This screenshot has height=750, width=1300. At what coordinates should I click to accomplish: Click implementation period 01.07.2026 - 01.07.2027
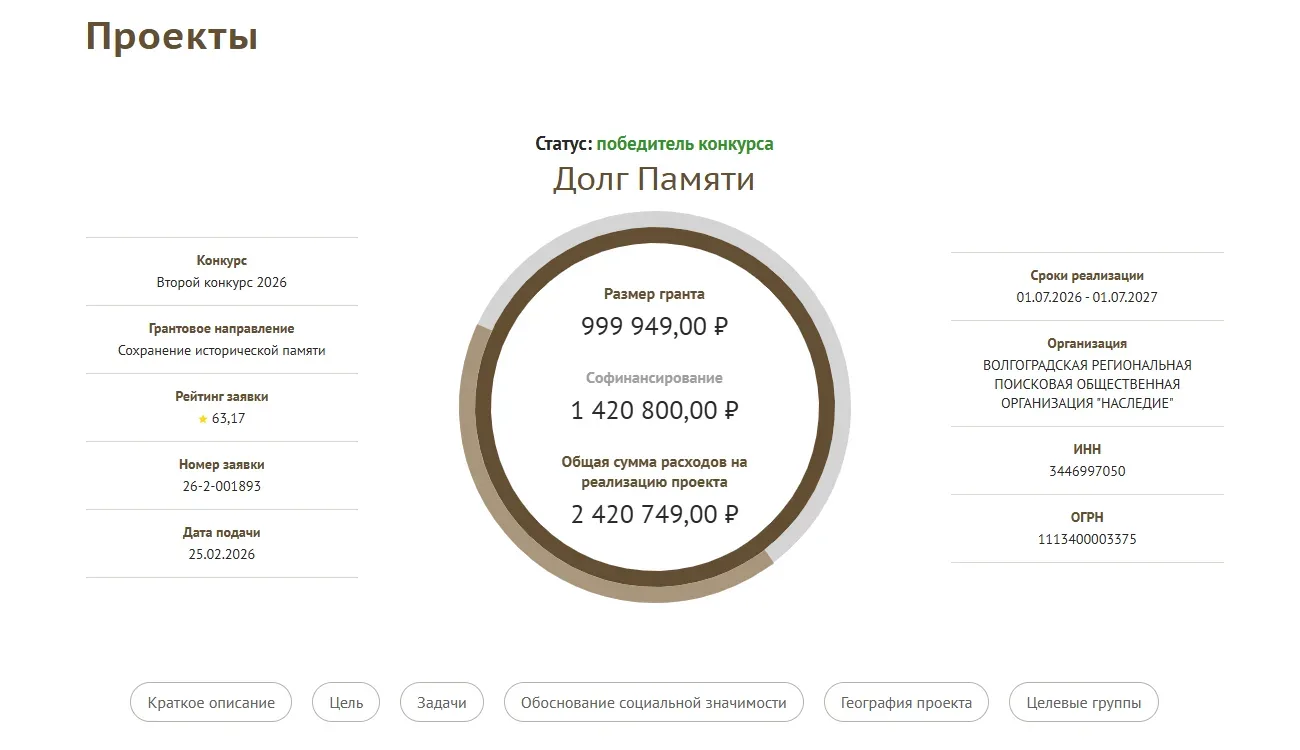pyautogui.click(x=1087, y=298)
